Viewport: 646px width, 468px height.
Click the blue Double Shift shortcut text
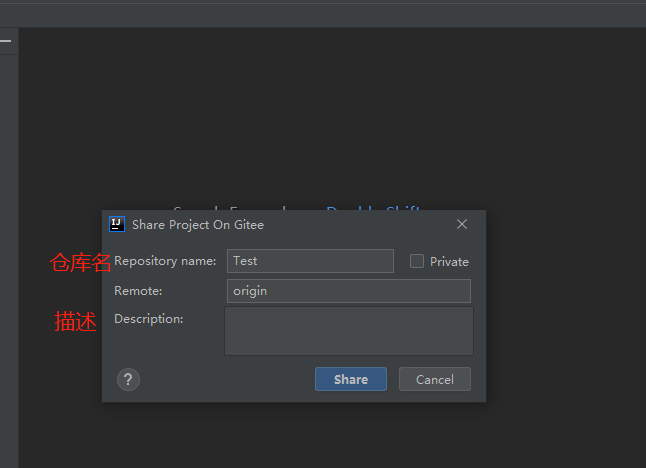pyautogui.click(x=372, y=207)
